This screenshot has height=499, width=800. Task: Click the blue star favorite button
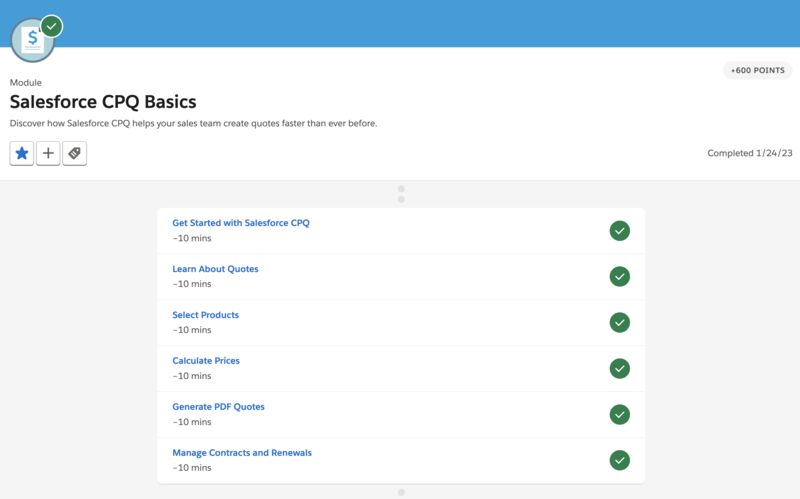pos(21,153)
